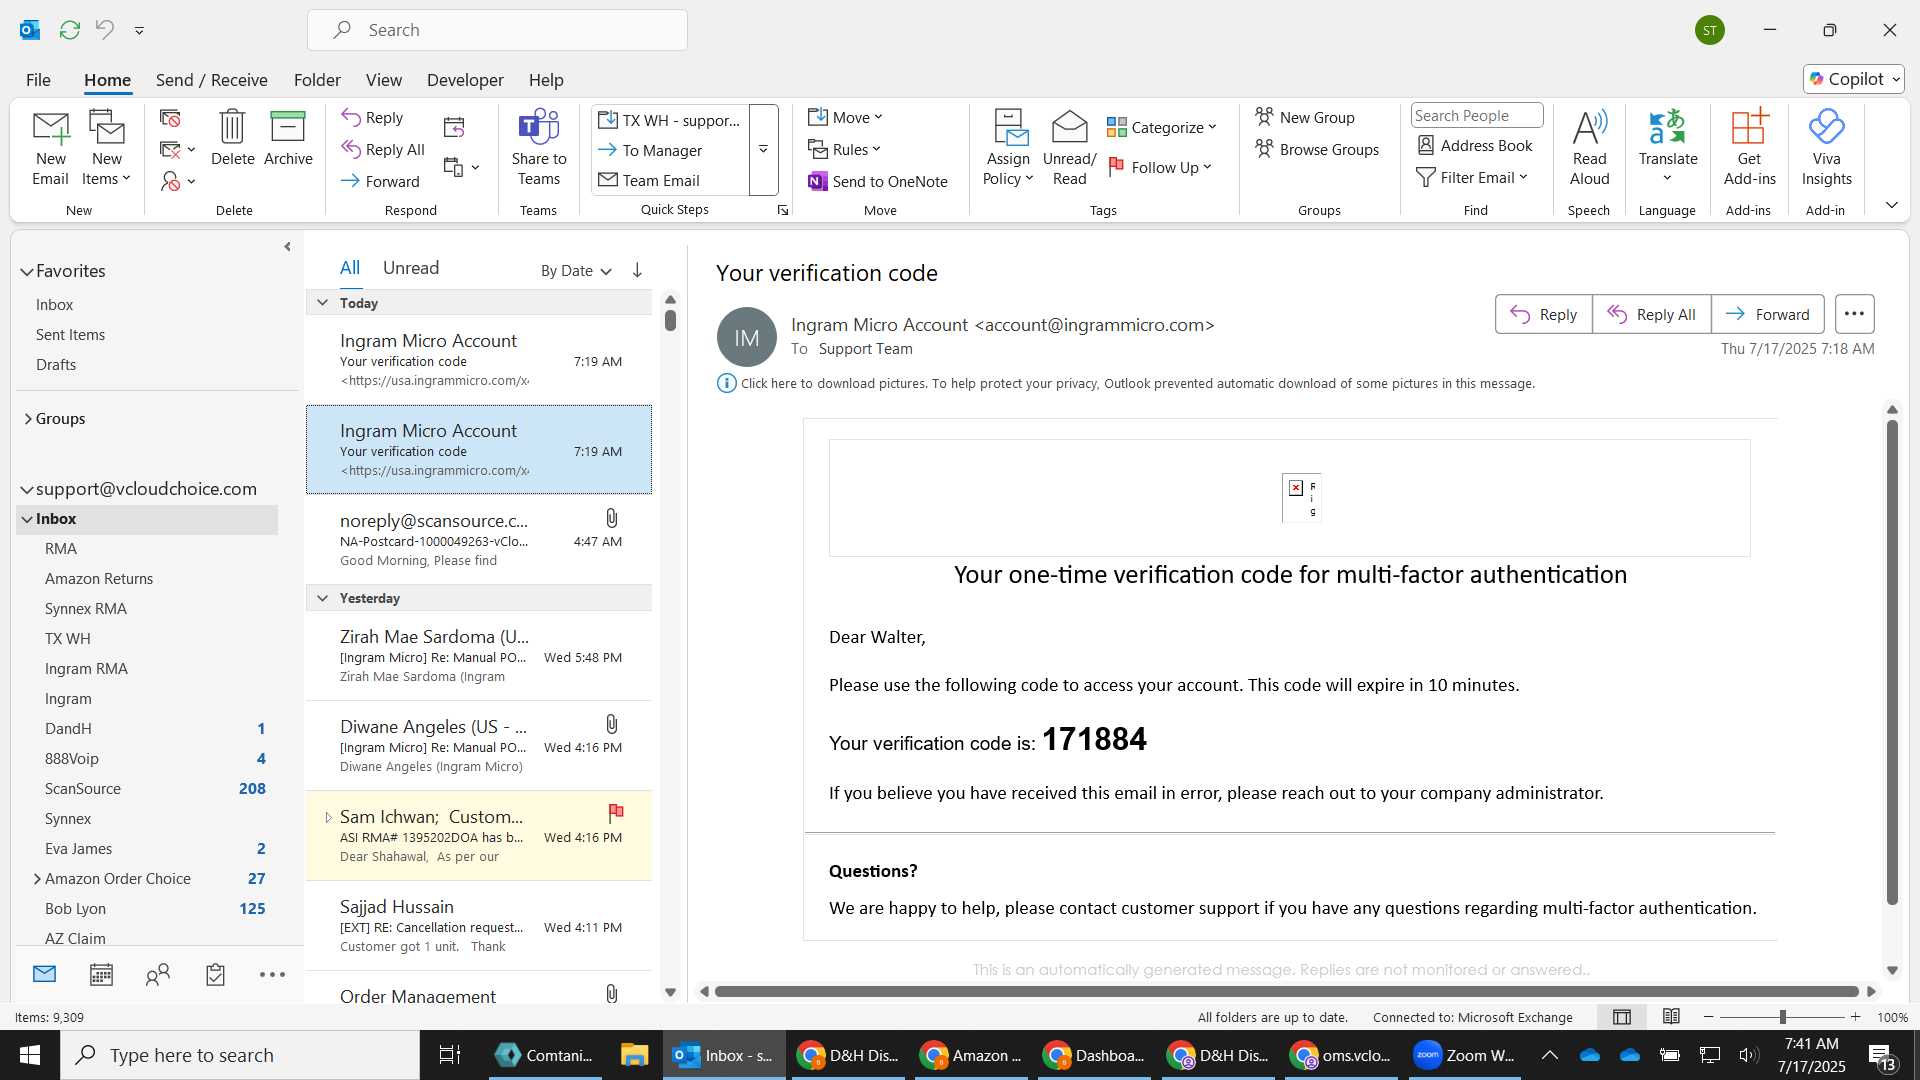Open the Rules dropdown

[x=845, y=149]
